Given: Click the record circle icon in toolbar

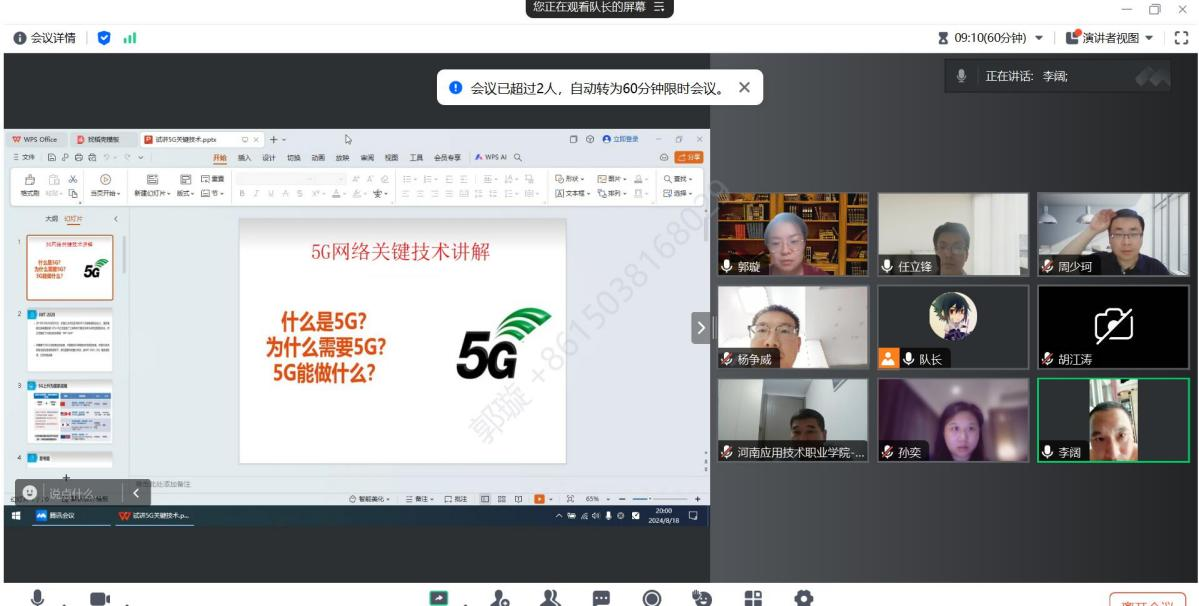Looking at the screenshot, I should point(653,598).
